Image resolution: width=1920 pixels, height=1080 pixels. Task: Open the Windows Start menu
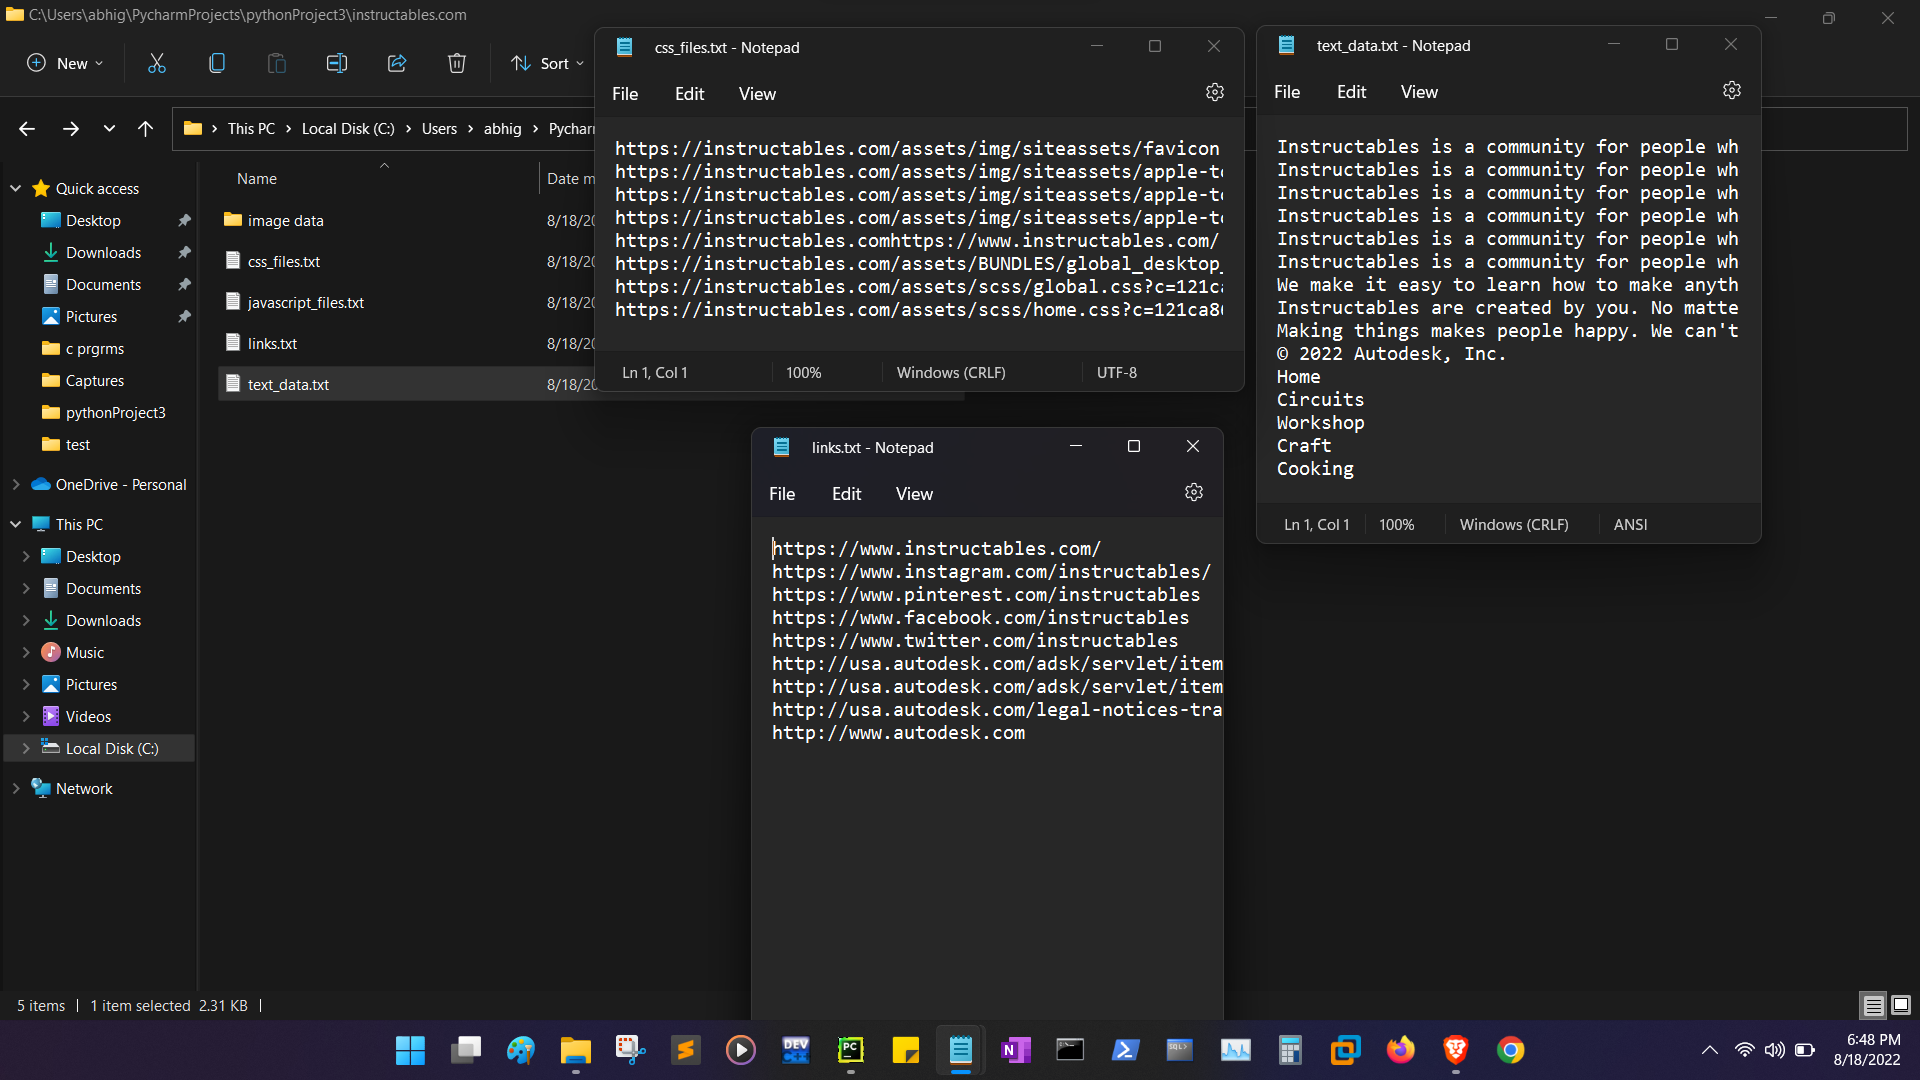(410, 1050)
